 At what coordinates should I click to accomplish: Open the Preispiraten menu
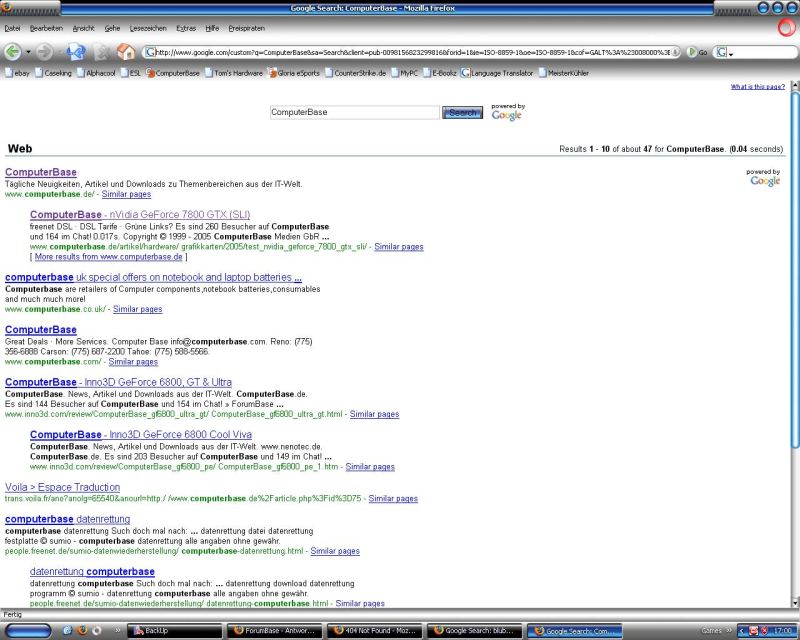pyautogui.click(x=246, y=29)
